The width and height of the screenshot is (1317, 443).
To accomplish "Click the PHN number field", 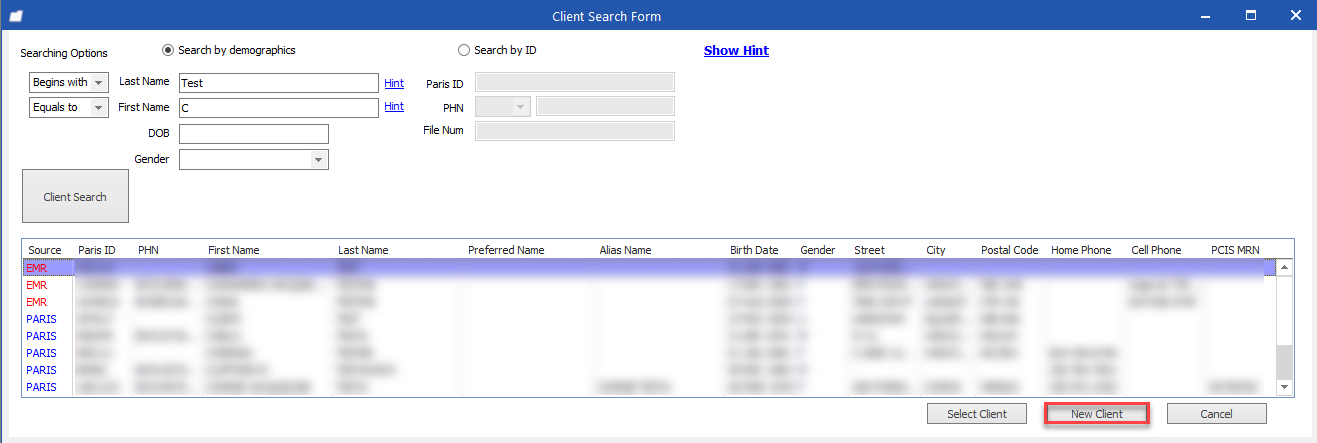I will [x=606, y=106].
